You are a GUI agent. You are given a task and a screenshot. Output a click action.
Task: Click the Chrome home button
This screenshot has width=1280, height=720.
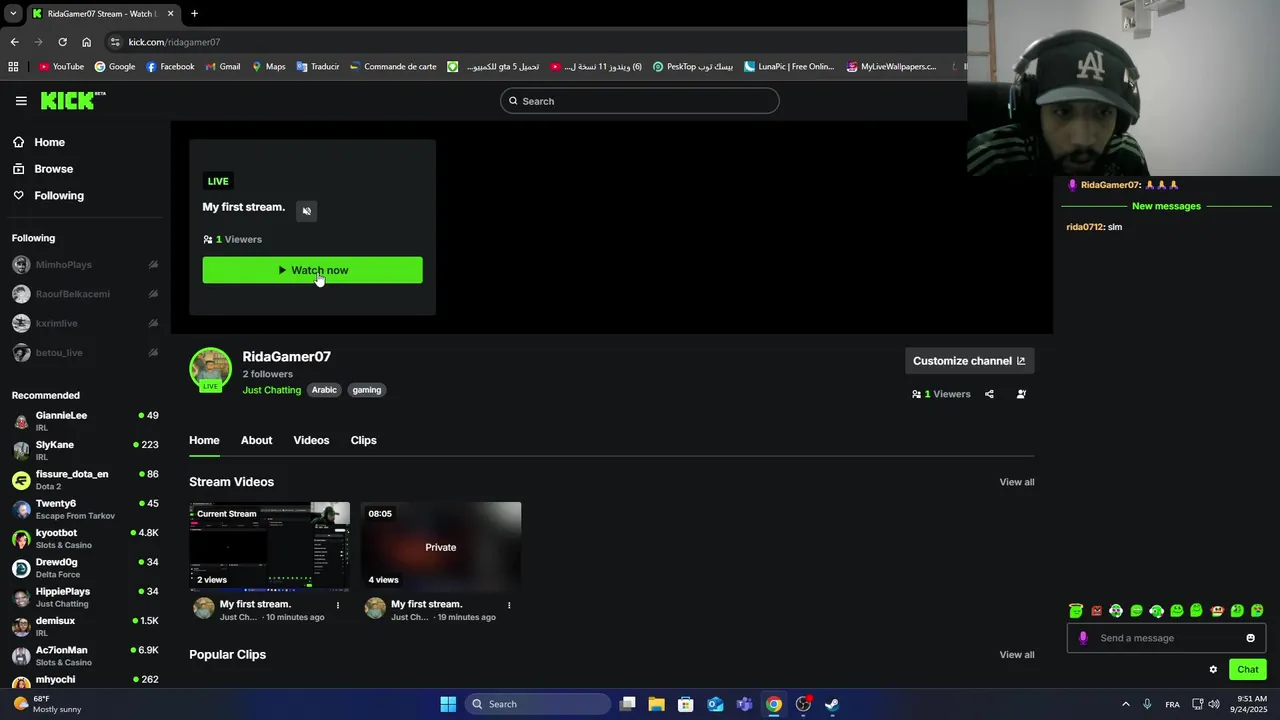(x=87, y=42)
